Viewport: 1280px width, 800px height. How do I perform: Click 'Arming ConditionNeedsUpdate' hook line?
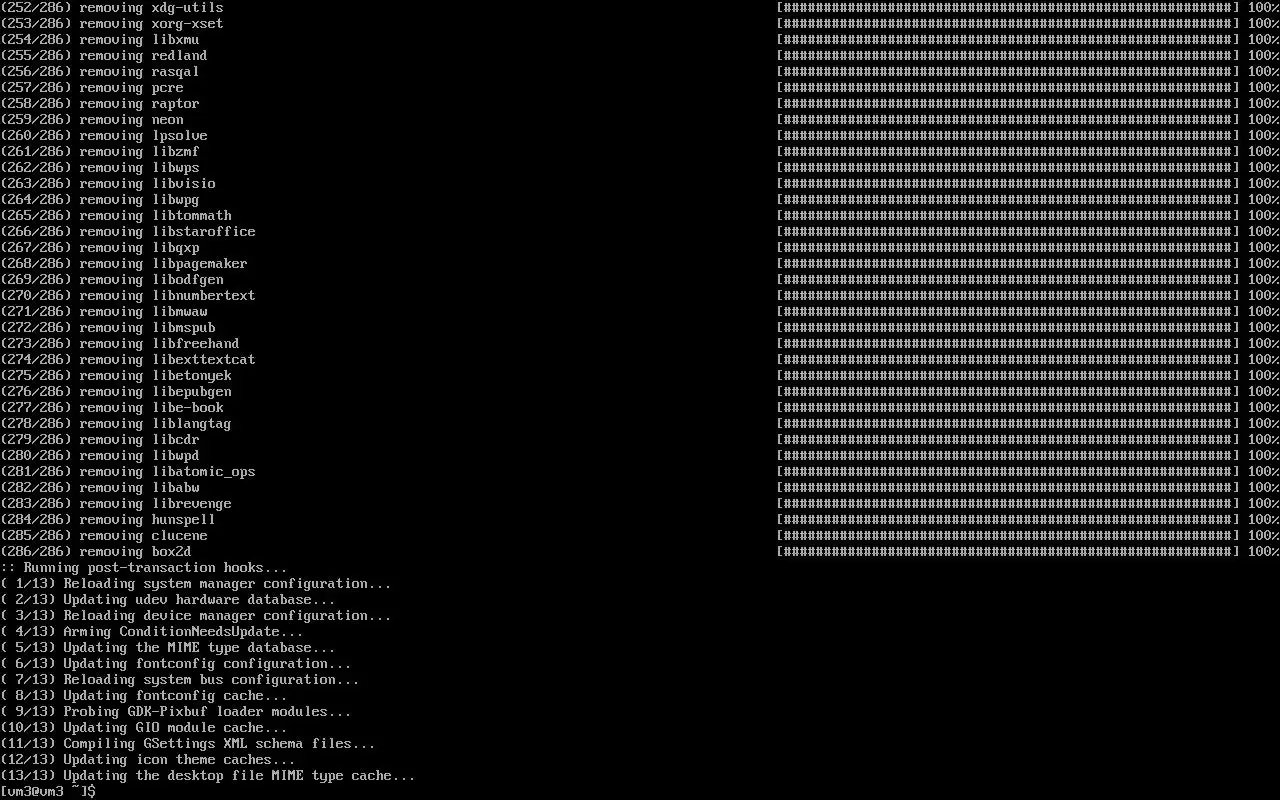pyautogui.click(x=152, y=631)
